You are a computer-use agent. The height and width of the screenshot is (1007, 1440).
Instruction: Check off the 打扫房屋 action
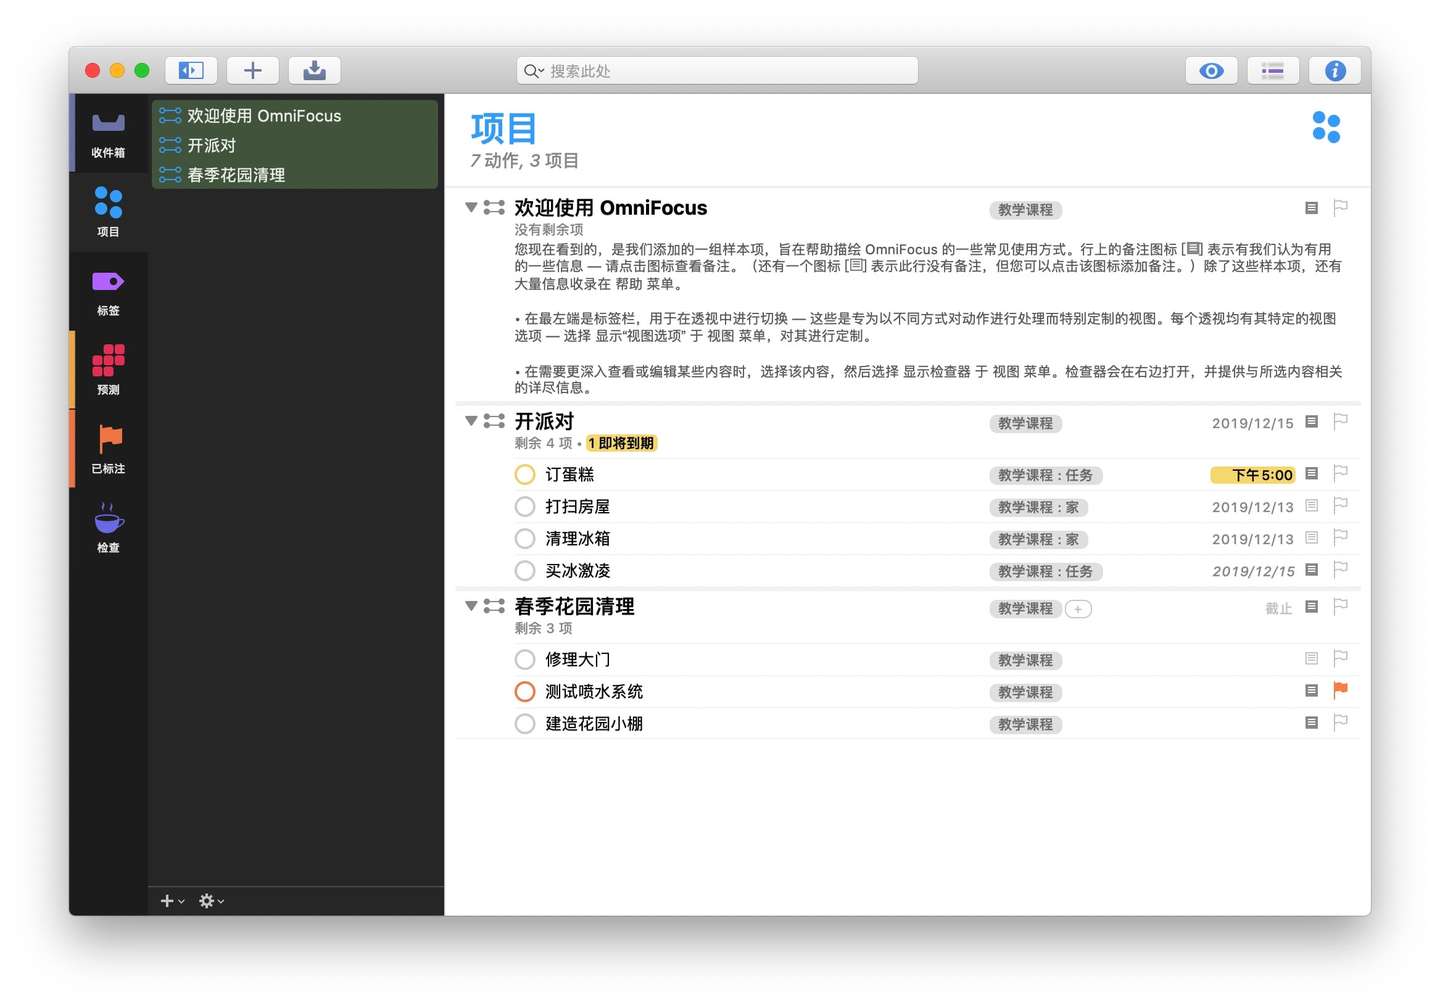(x=525, y=506)
